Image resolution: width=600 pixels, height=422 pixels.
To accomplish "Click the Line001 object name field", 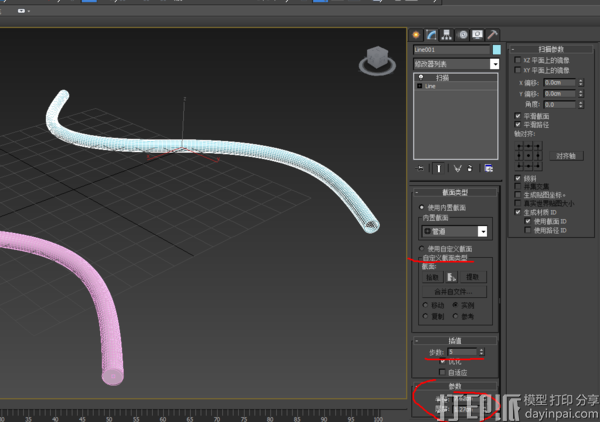I will [x=452, y=50].
